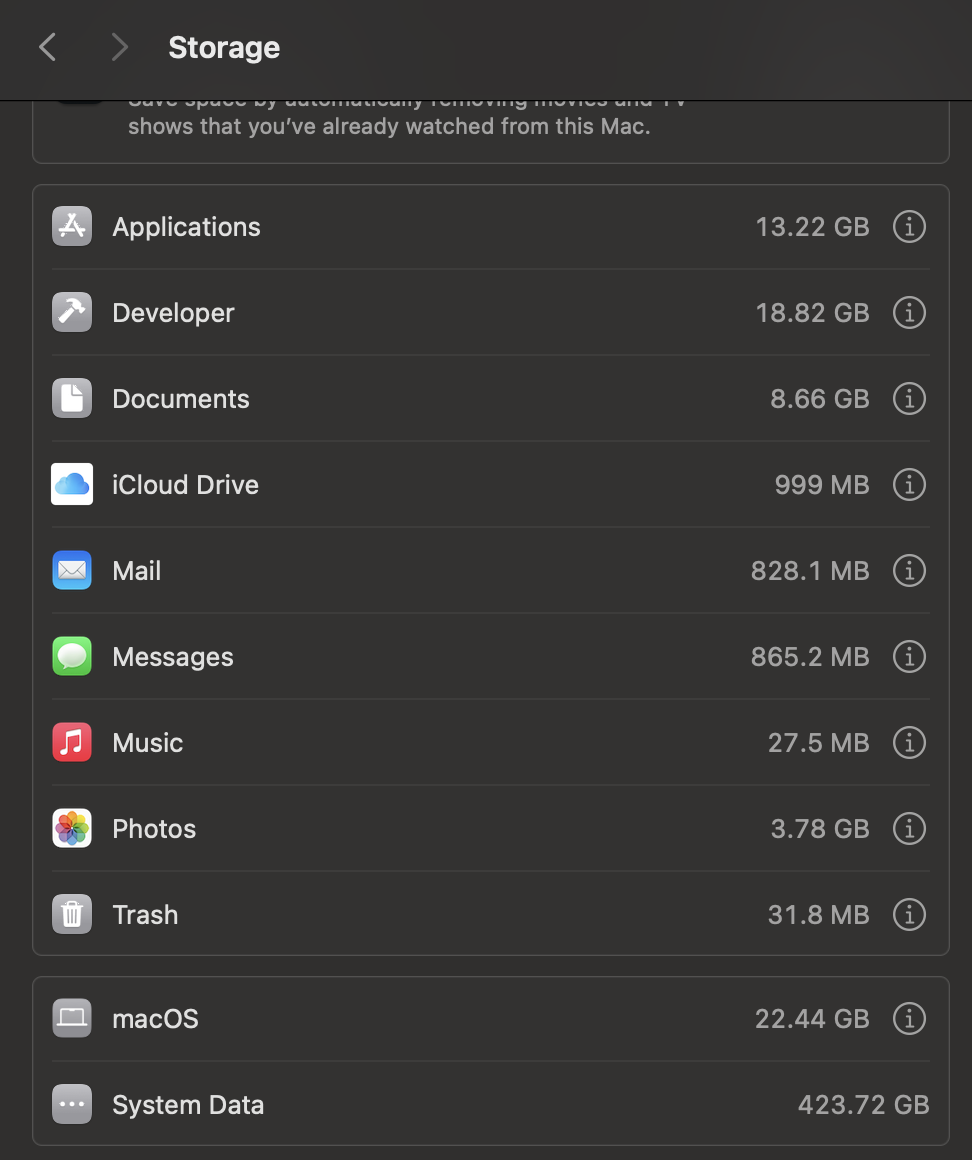This screenshot has width=972, height=1160.
Task: Click the Photos pinwheel icon
Action: pos(72,829)
